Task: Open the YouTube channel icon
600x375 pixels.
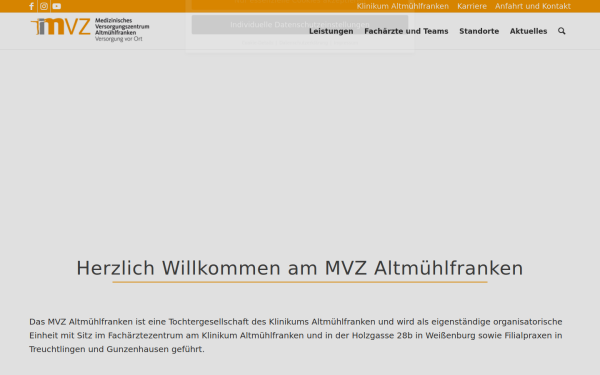Action: click(57, 6)
